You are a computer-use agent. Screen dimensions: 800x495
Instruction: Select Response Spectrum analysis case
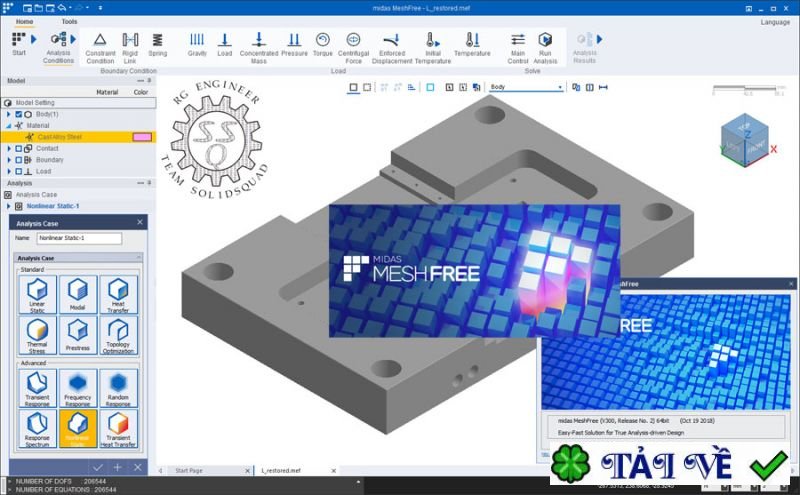tap(37, 429)
